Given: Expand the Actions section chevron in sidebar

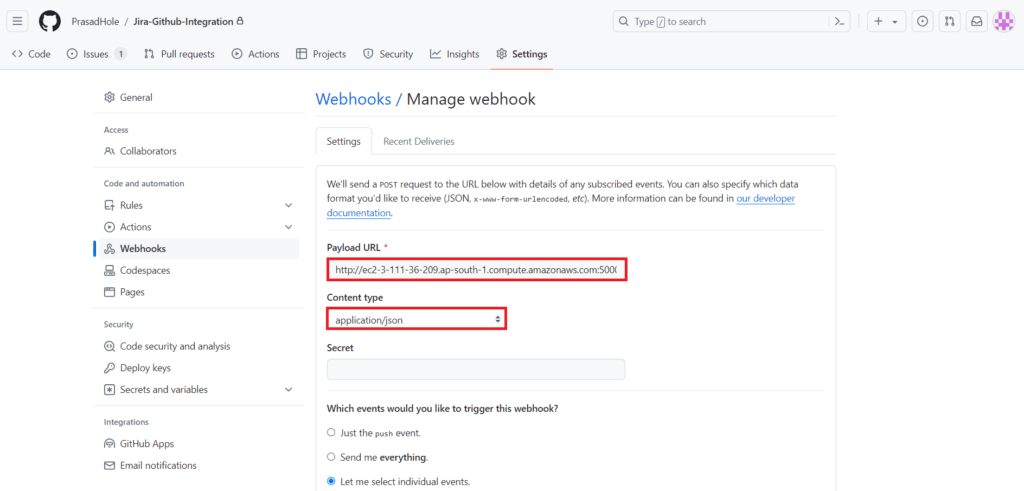Looking at the screenshot, I should (289, 227).
